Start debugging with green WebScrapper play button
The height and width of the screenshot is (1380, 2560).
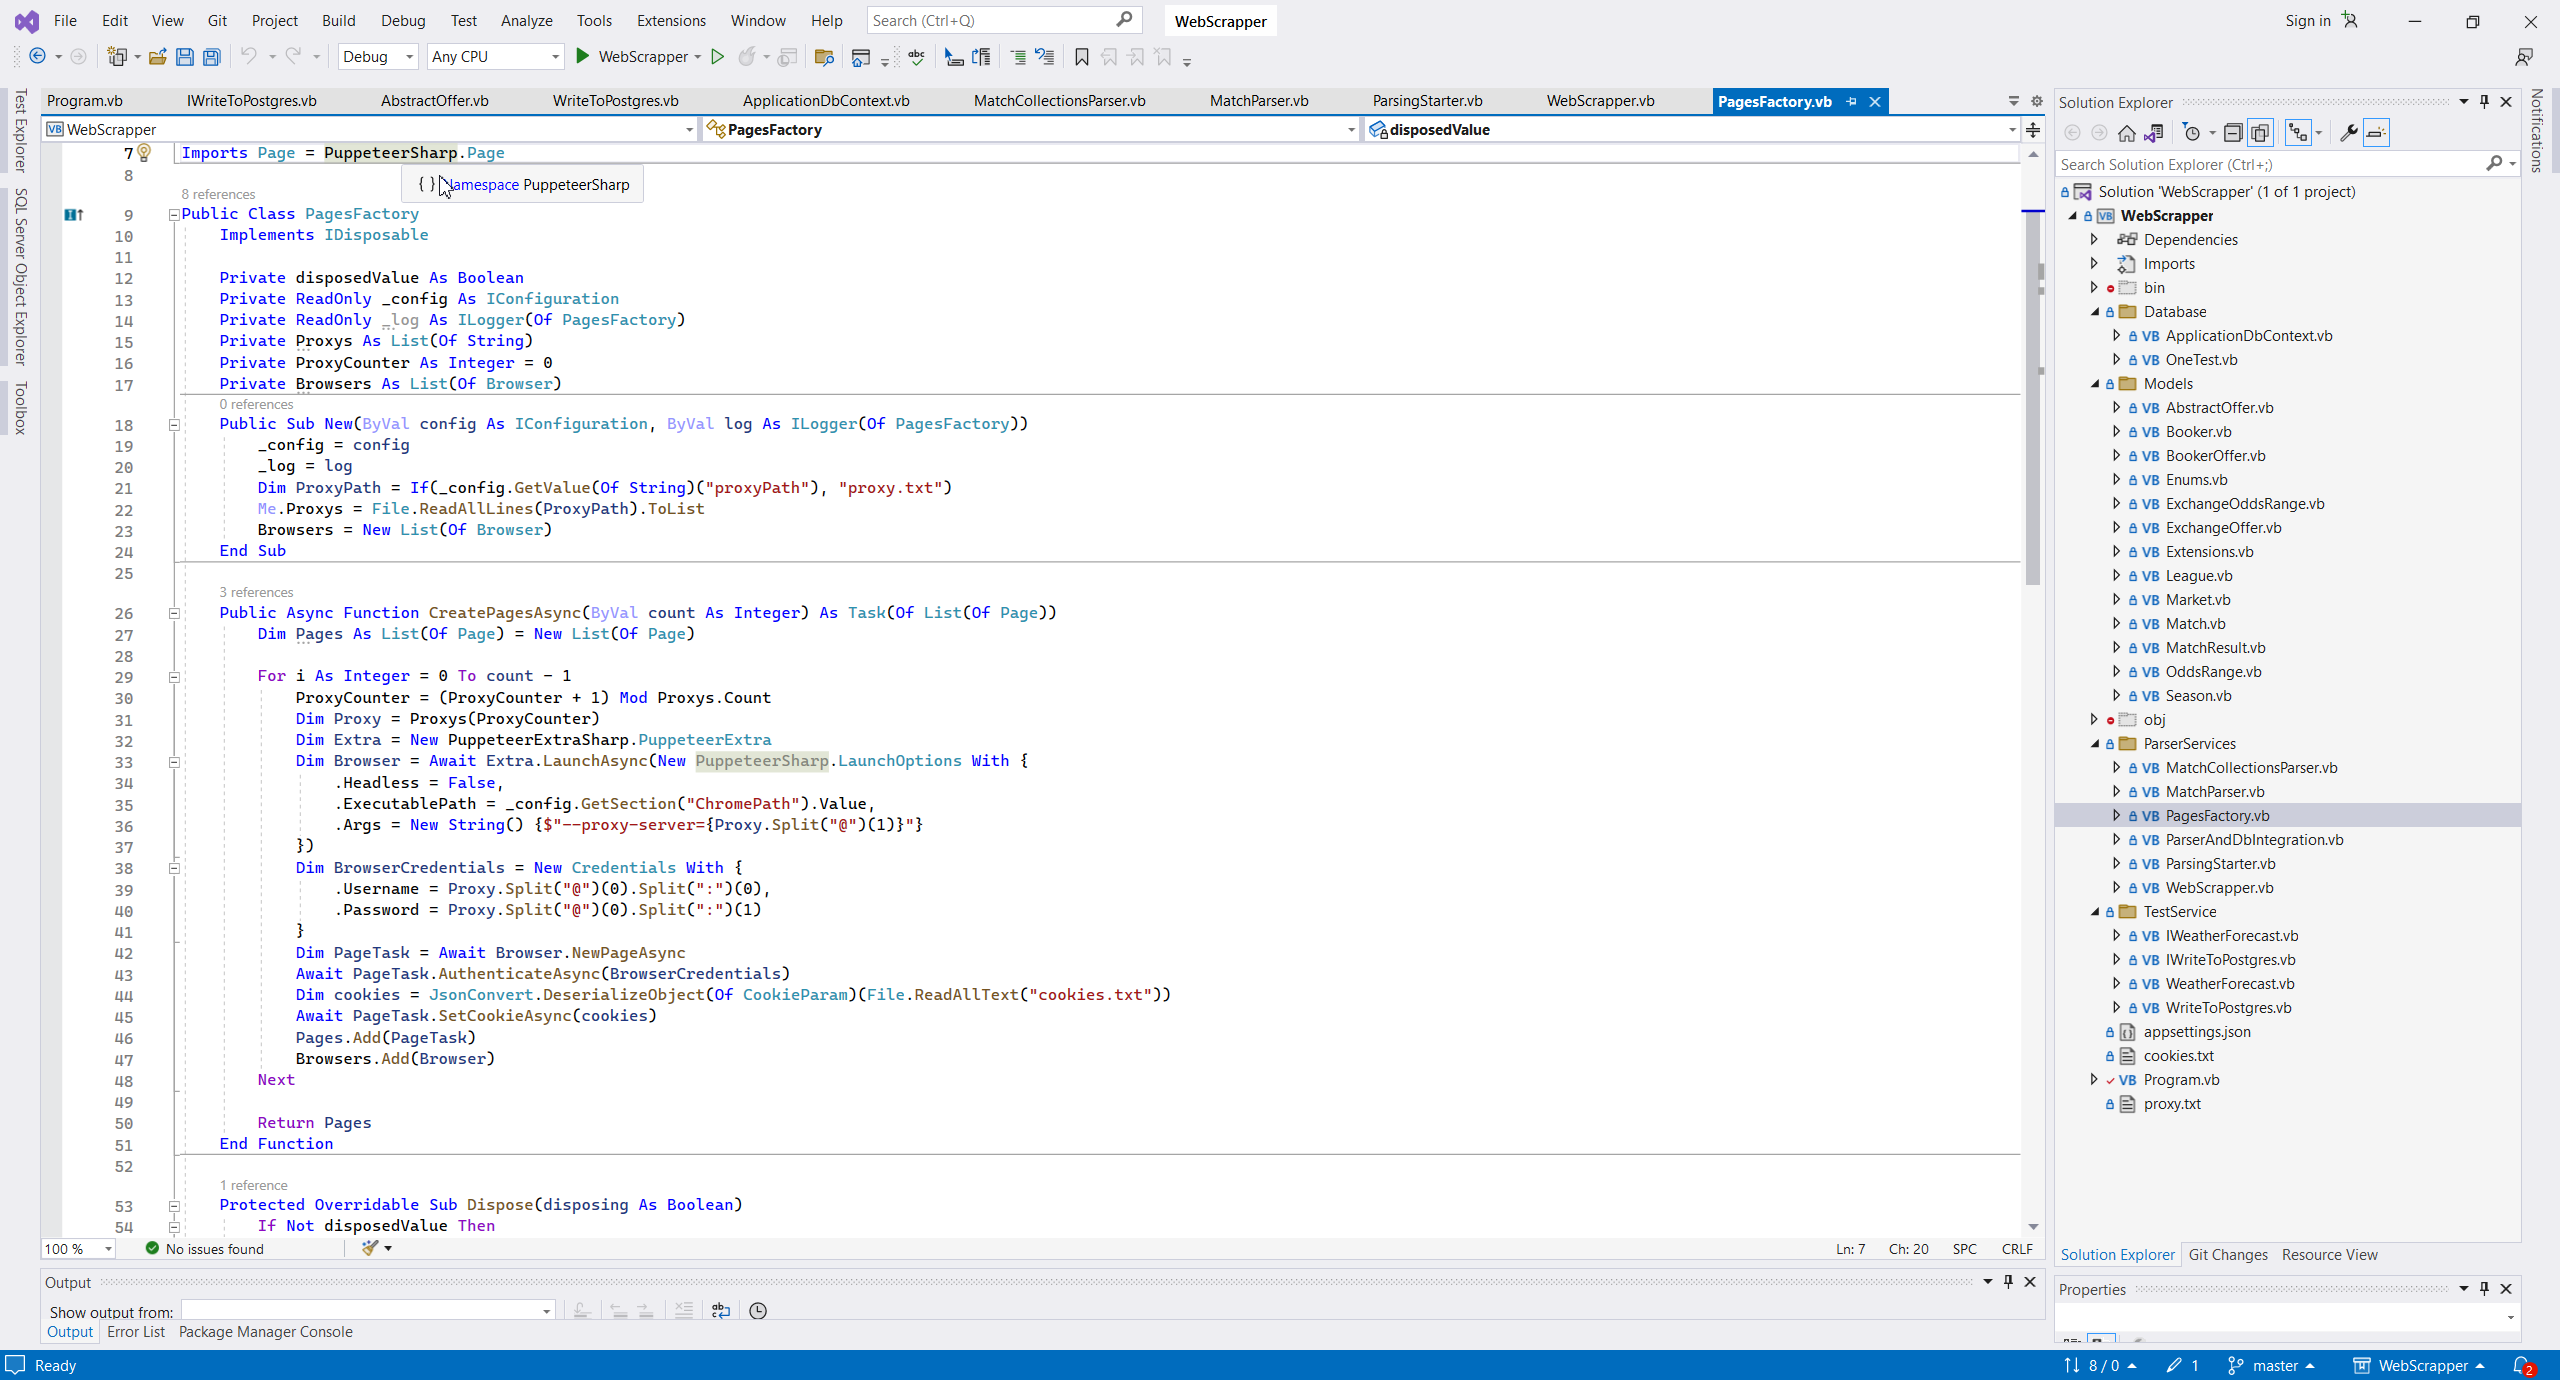coord(583,57)
